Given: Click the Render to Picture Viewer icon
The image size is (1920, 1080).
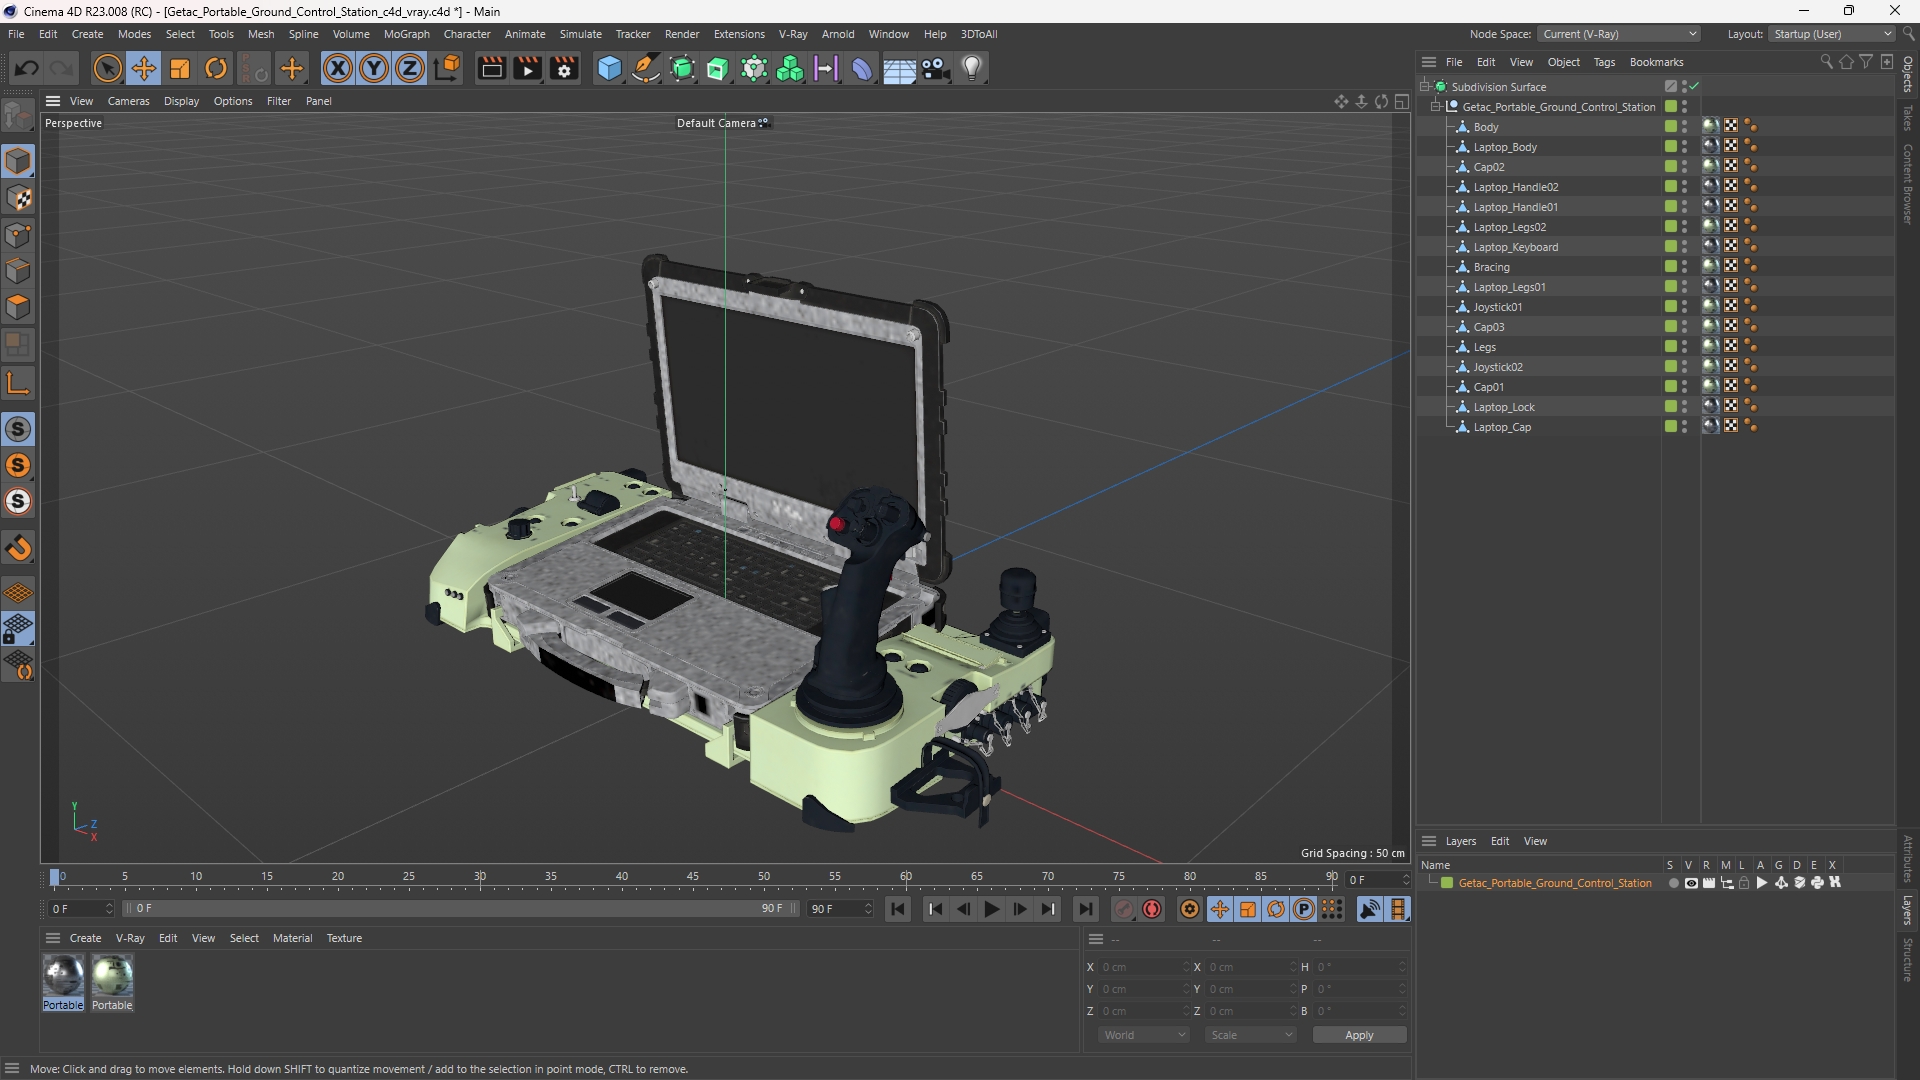Looking at the screenshot, I should pyautogui.click(x=527, y=68).
